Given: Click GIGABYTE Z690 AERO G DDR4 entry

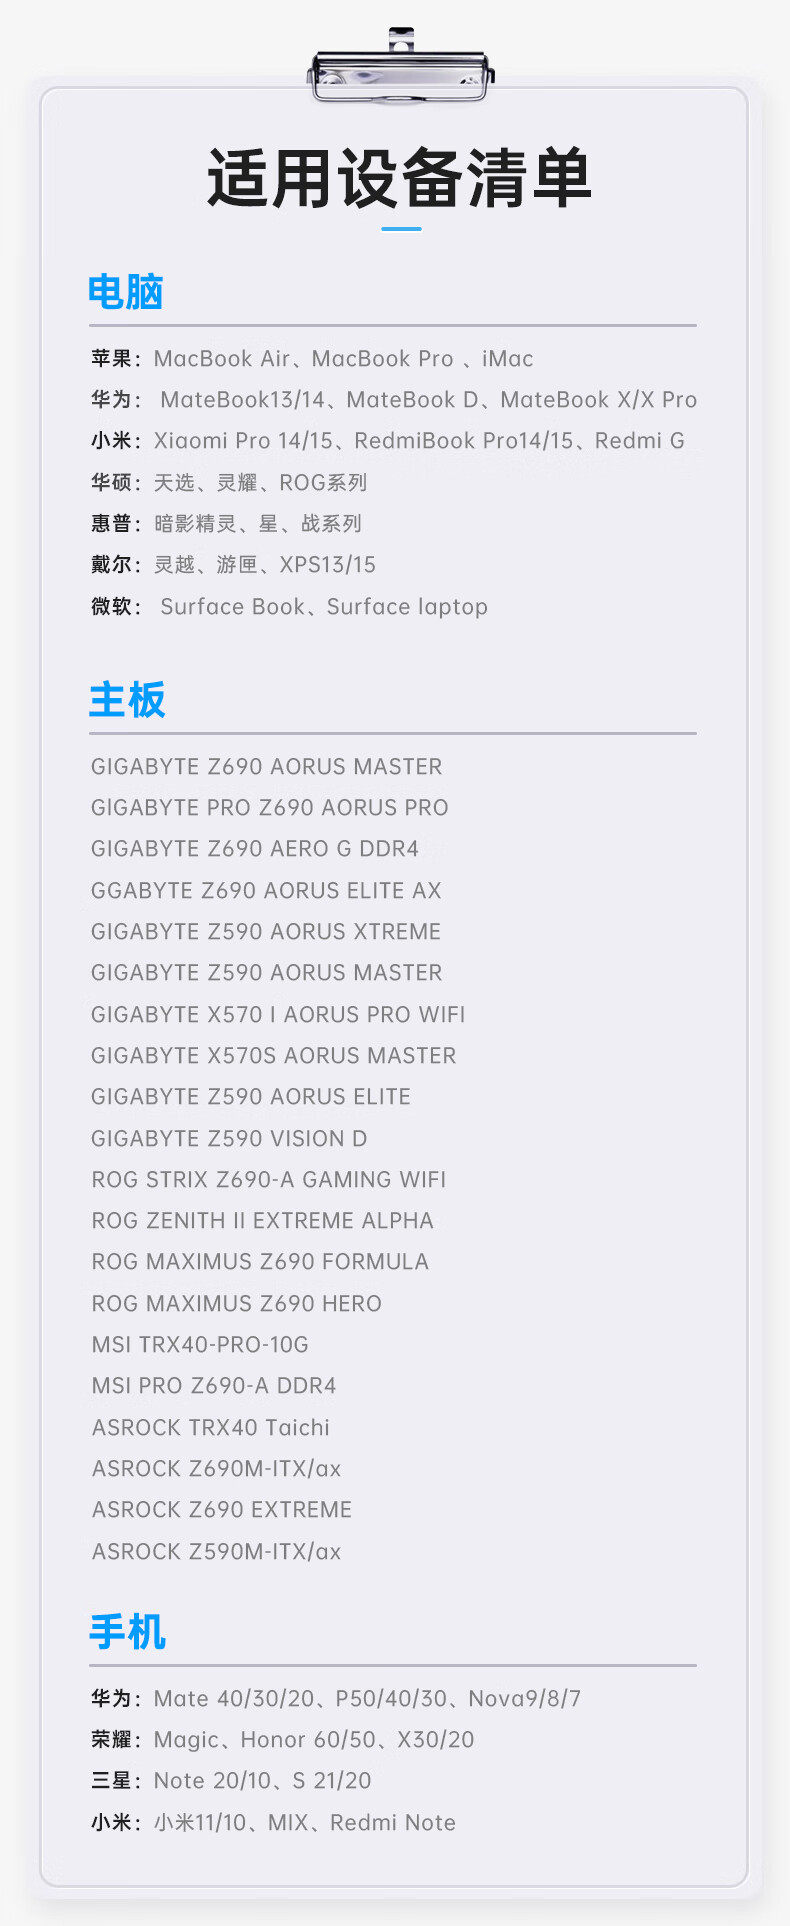Looking at the screenshot, I should click(255, 849).
